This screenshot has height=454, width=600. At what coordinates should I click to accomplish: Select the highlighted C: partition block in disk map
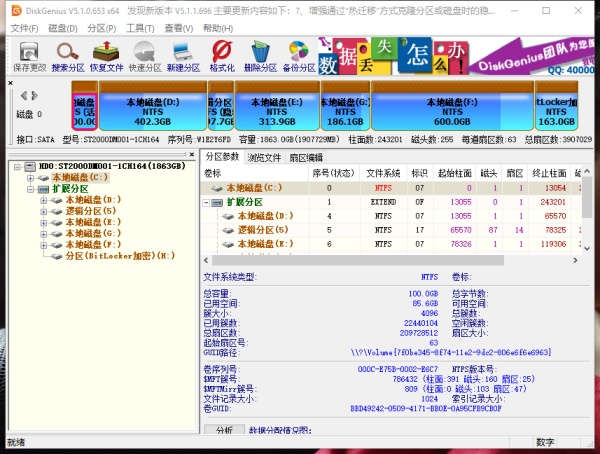coord(85,106)
